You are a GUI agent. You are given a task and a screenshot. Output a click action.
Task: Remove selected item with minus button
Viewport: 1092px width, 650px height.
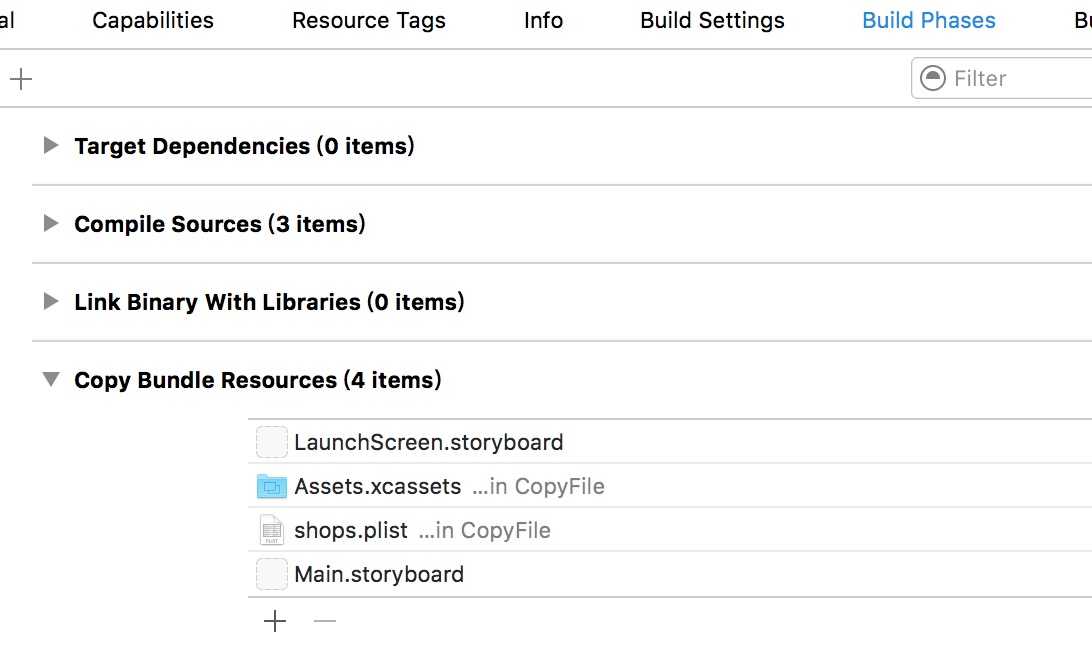(325, 621)
